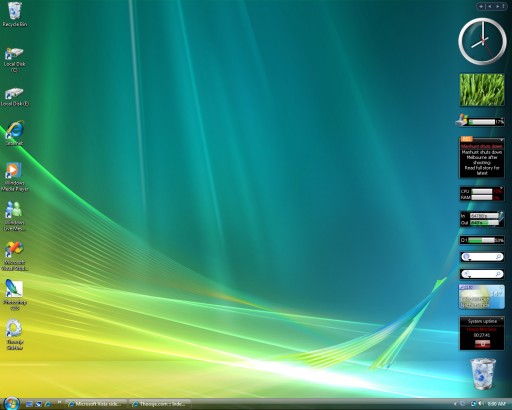Click the sidebar tray icon beside volume
The width and height of the screenshot is (512, 410).
tap(474, 404)
